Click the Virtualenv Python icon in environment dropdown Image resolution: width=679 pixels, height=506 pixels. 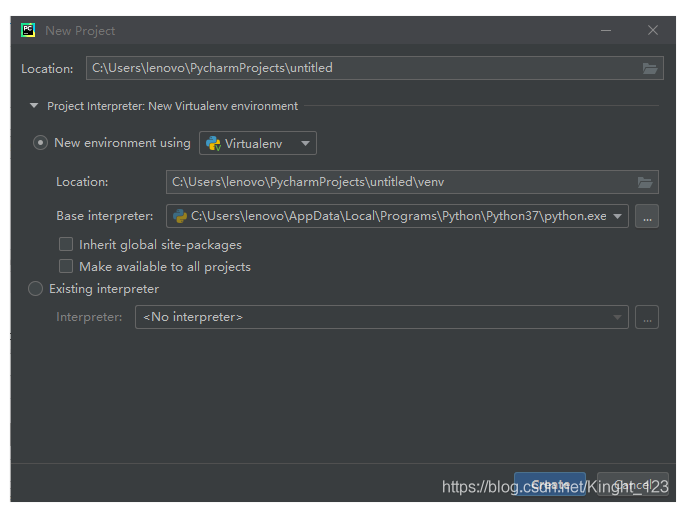coord(213,143)
